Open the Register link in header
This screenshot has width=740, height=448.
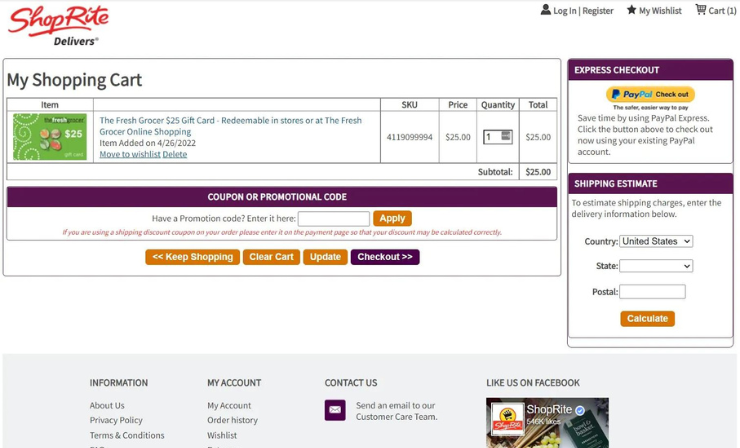(598, 11)
